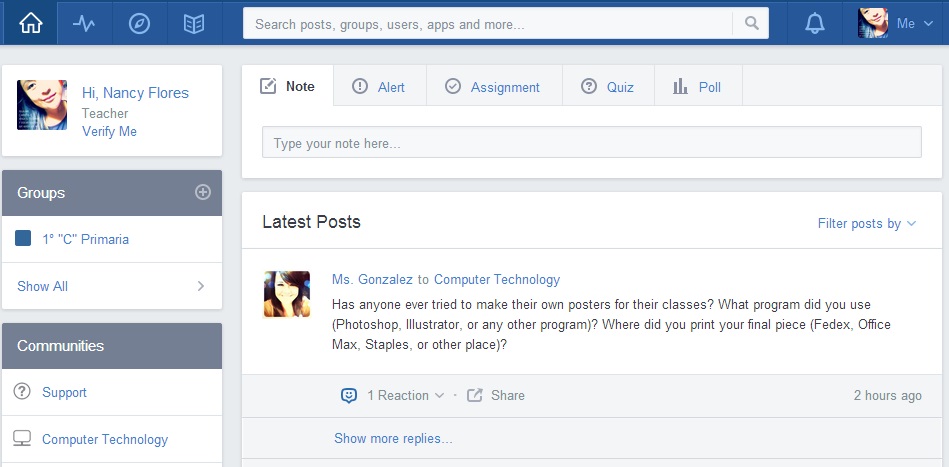Click the Computer Technology monitor icon
Screen dimensions: 949x467
click(22, 439)
